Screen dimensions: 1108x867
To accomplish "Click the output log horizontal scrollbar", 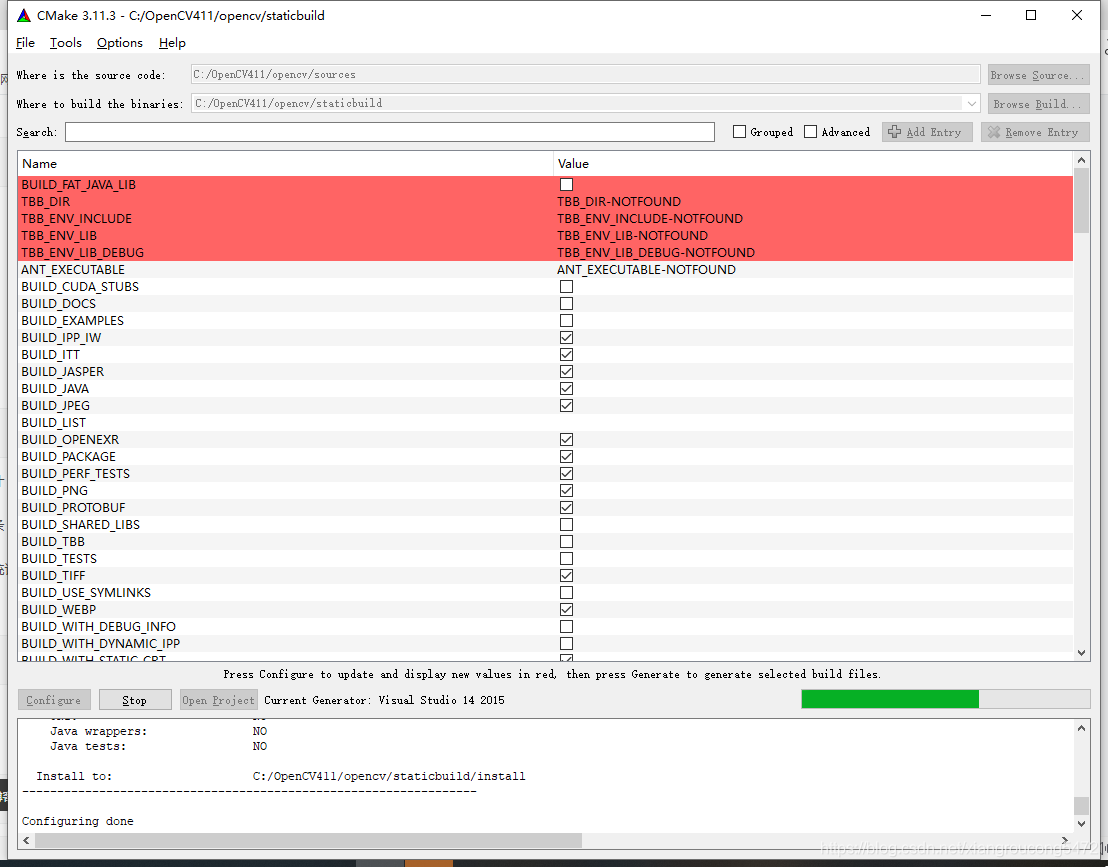I will [x=308, y=840].
